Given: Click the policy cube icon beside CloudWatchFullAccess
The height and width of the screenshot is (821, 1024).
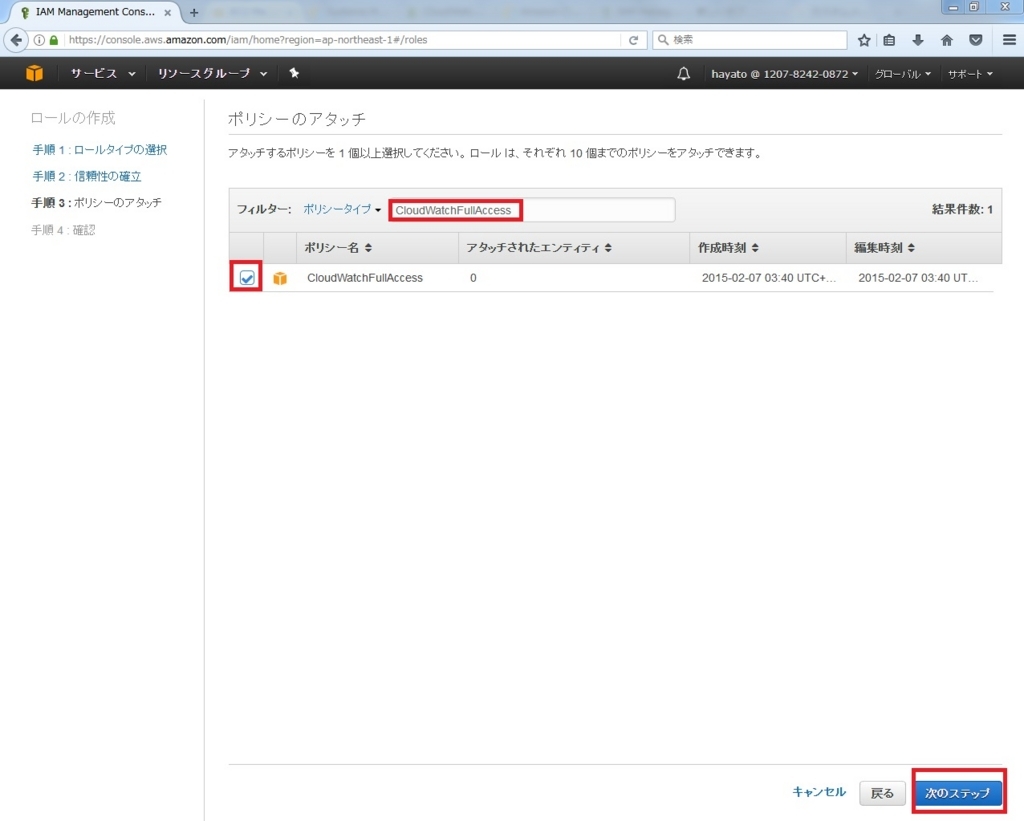Looking at the screenshot, I should tap(280, 278).
